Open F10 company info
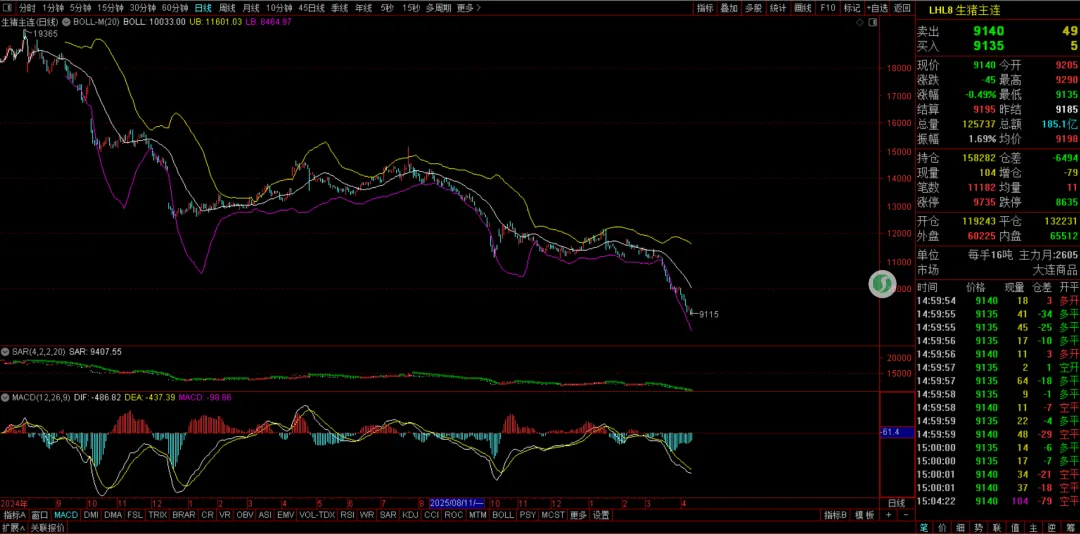This screenshot has width=1080, height=535. (x=828, y=8)
